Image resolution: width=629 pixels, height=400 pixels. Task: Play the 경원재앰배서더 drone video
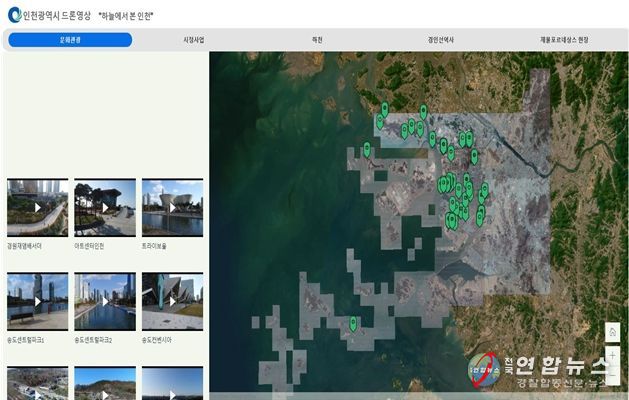click(x=38, y=207)
